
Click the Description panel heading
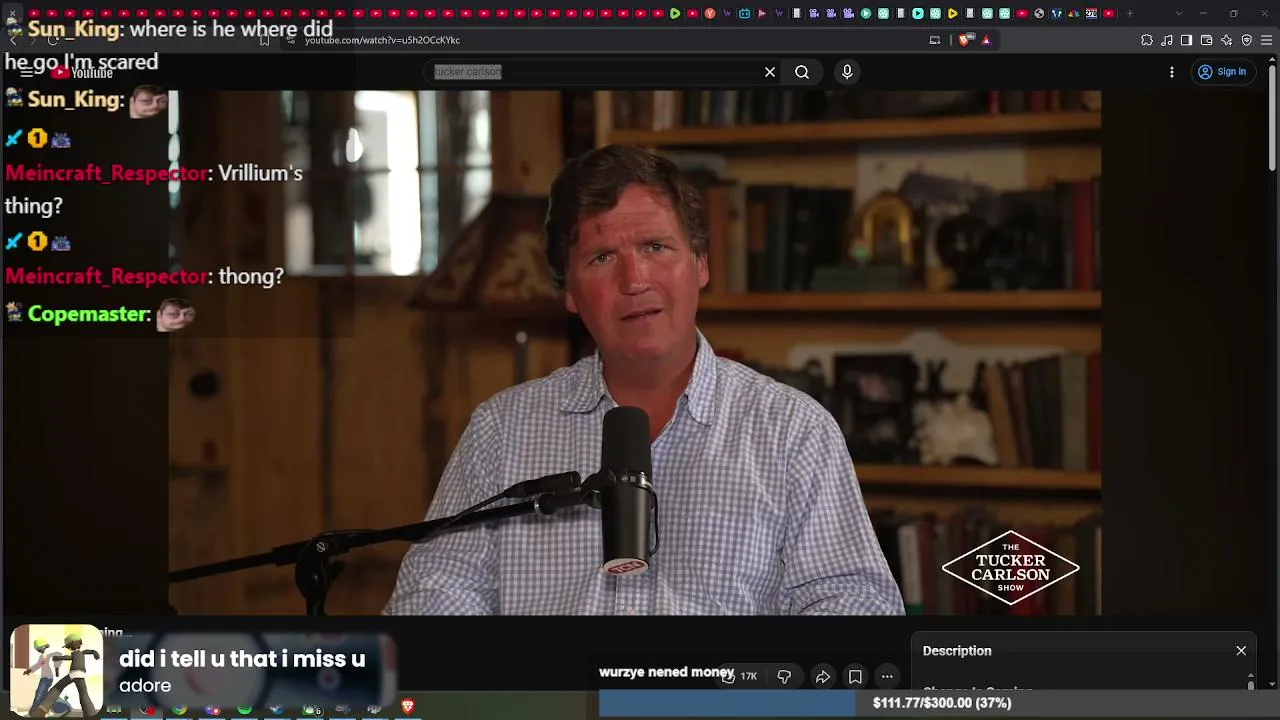(957, 651)
